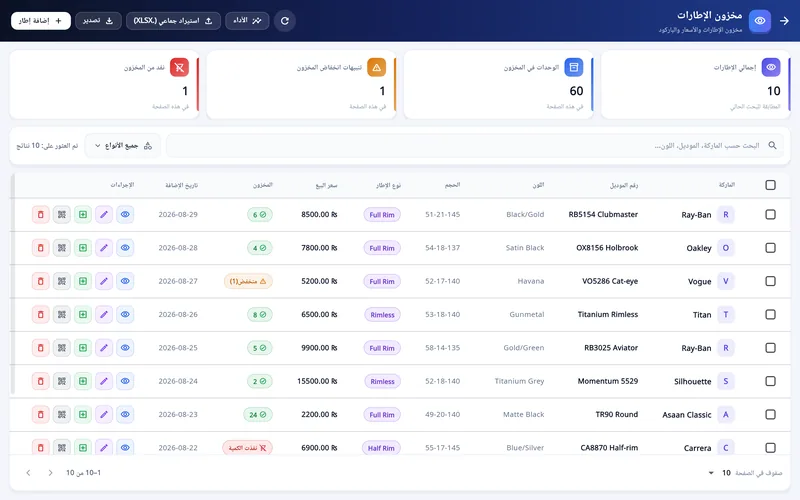
Task: Check the Oakley row checkbox
Action: [770, 248]
